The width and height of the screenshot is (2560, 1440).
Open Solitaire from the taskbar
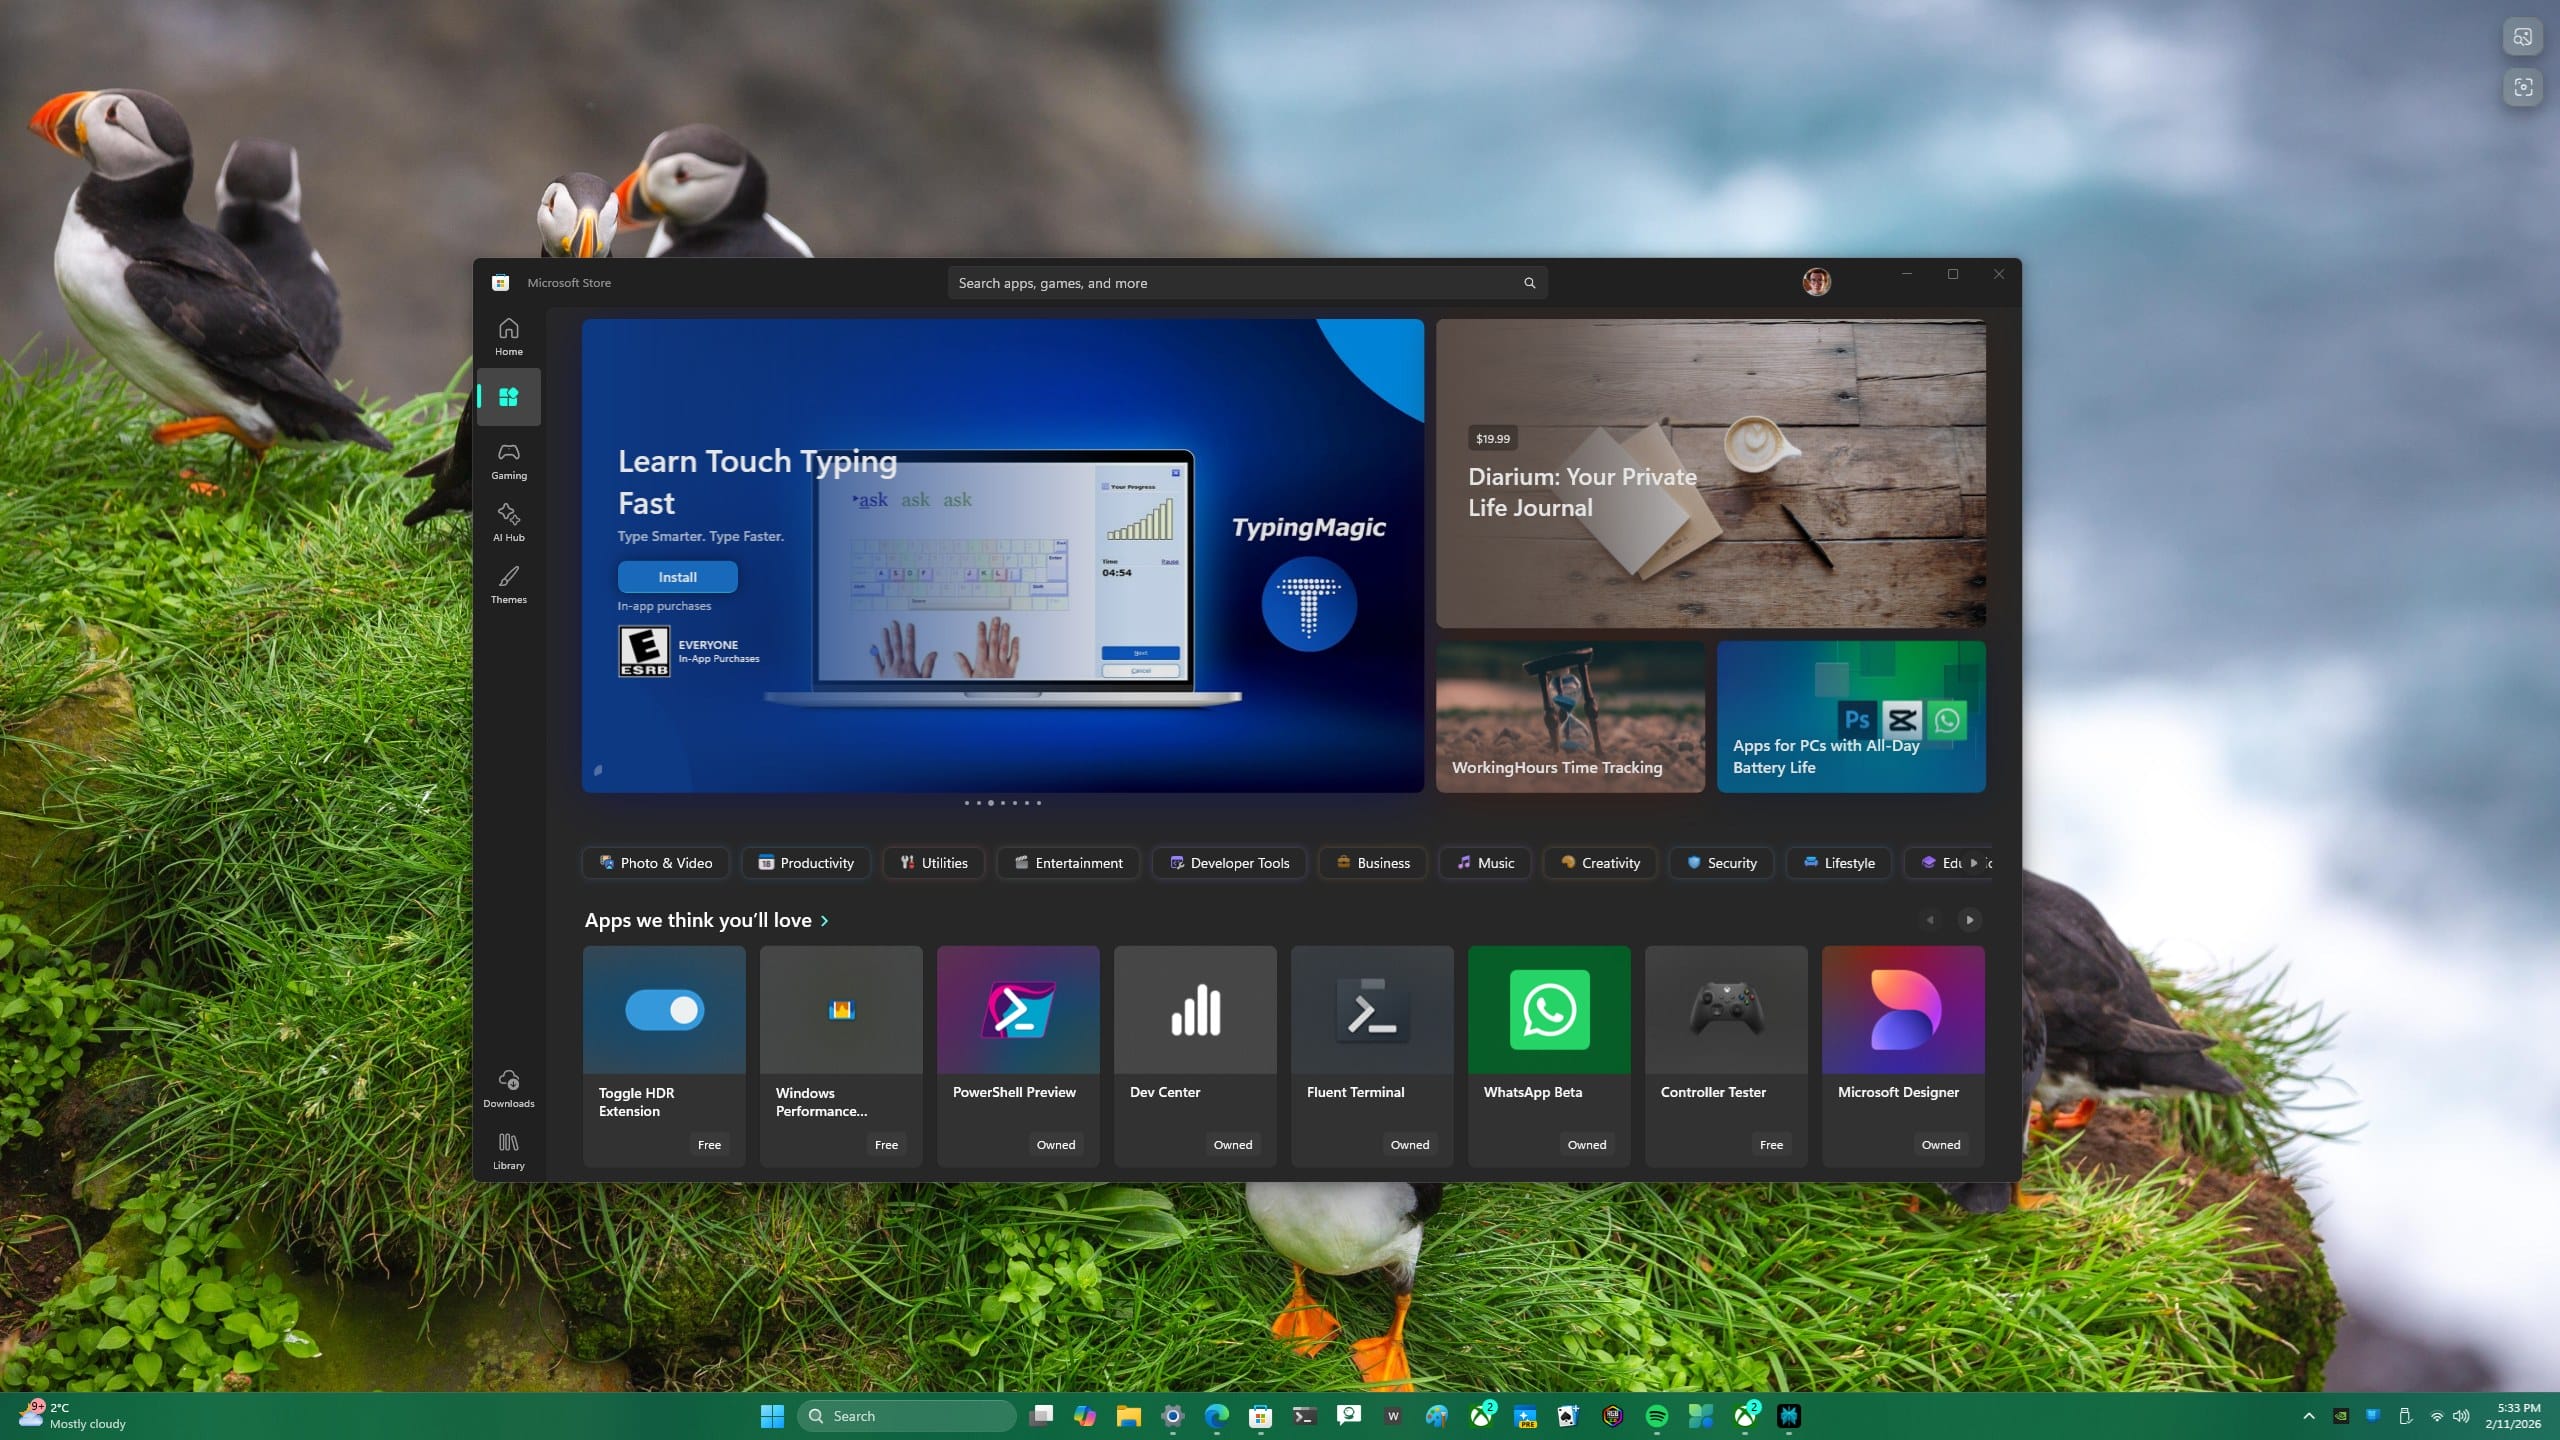click(x=1569, y=1416)
